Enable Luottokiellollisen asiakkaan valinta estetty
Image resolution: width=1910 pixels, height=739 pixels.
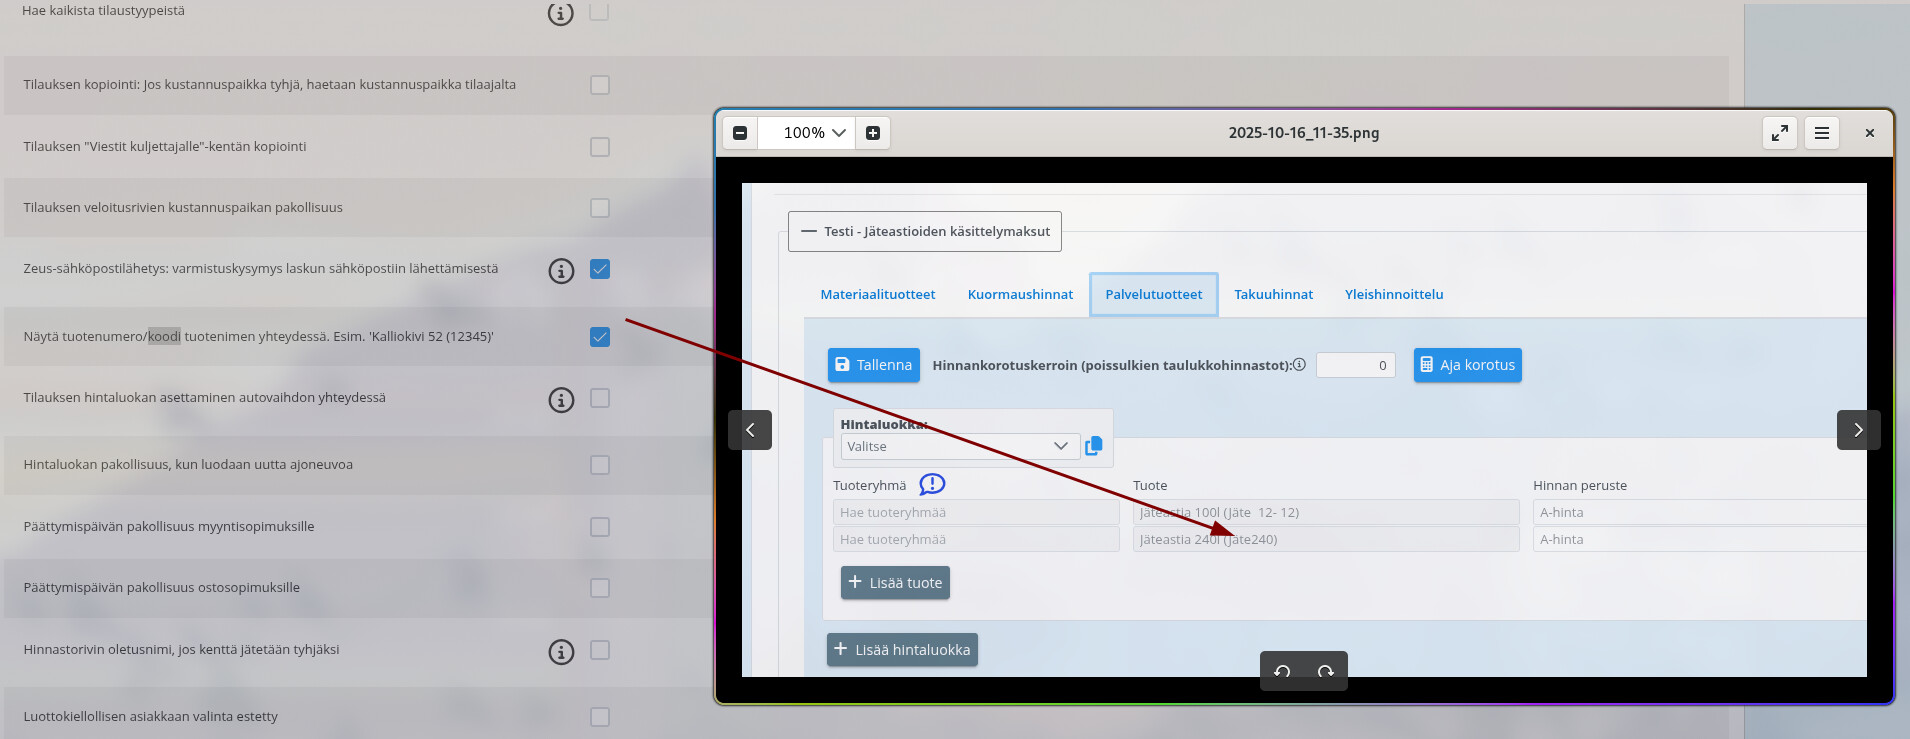[x=600, y=717]
